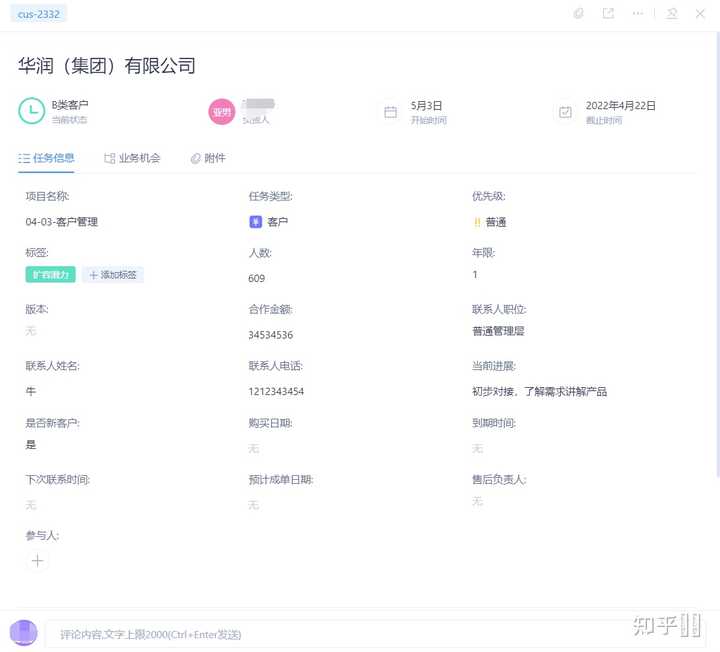Image resolution: width=720 pixels, height=652 pixels.
Task: Open the more options ellipsis menu
Action: click(638, 13)
